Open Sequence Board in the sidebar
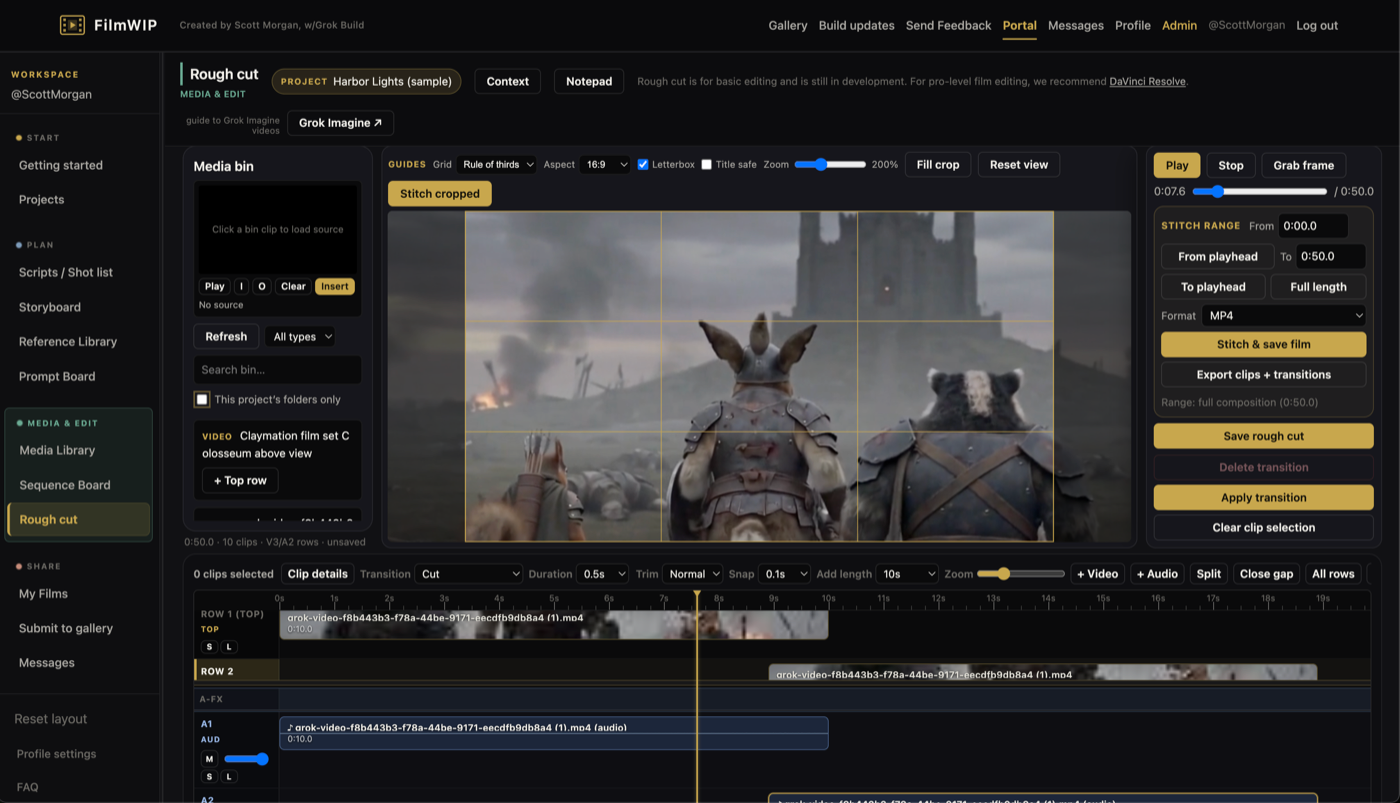The width and height of the screenshot is (1400, 803). tap(65, 485)
